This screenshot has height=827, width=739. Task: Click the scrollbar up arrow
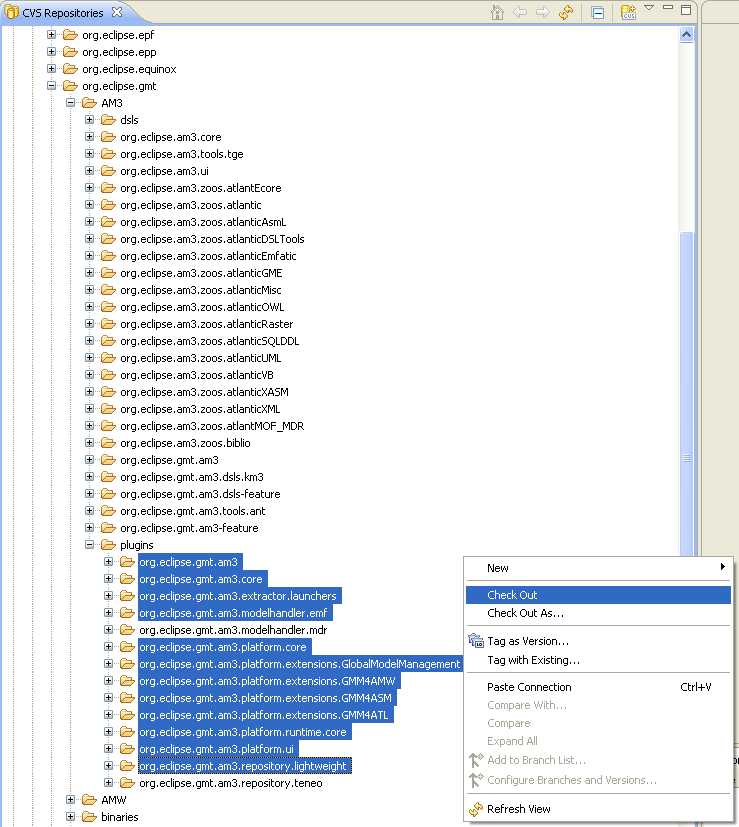coord(686,35)
